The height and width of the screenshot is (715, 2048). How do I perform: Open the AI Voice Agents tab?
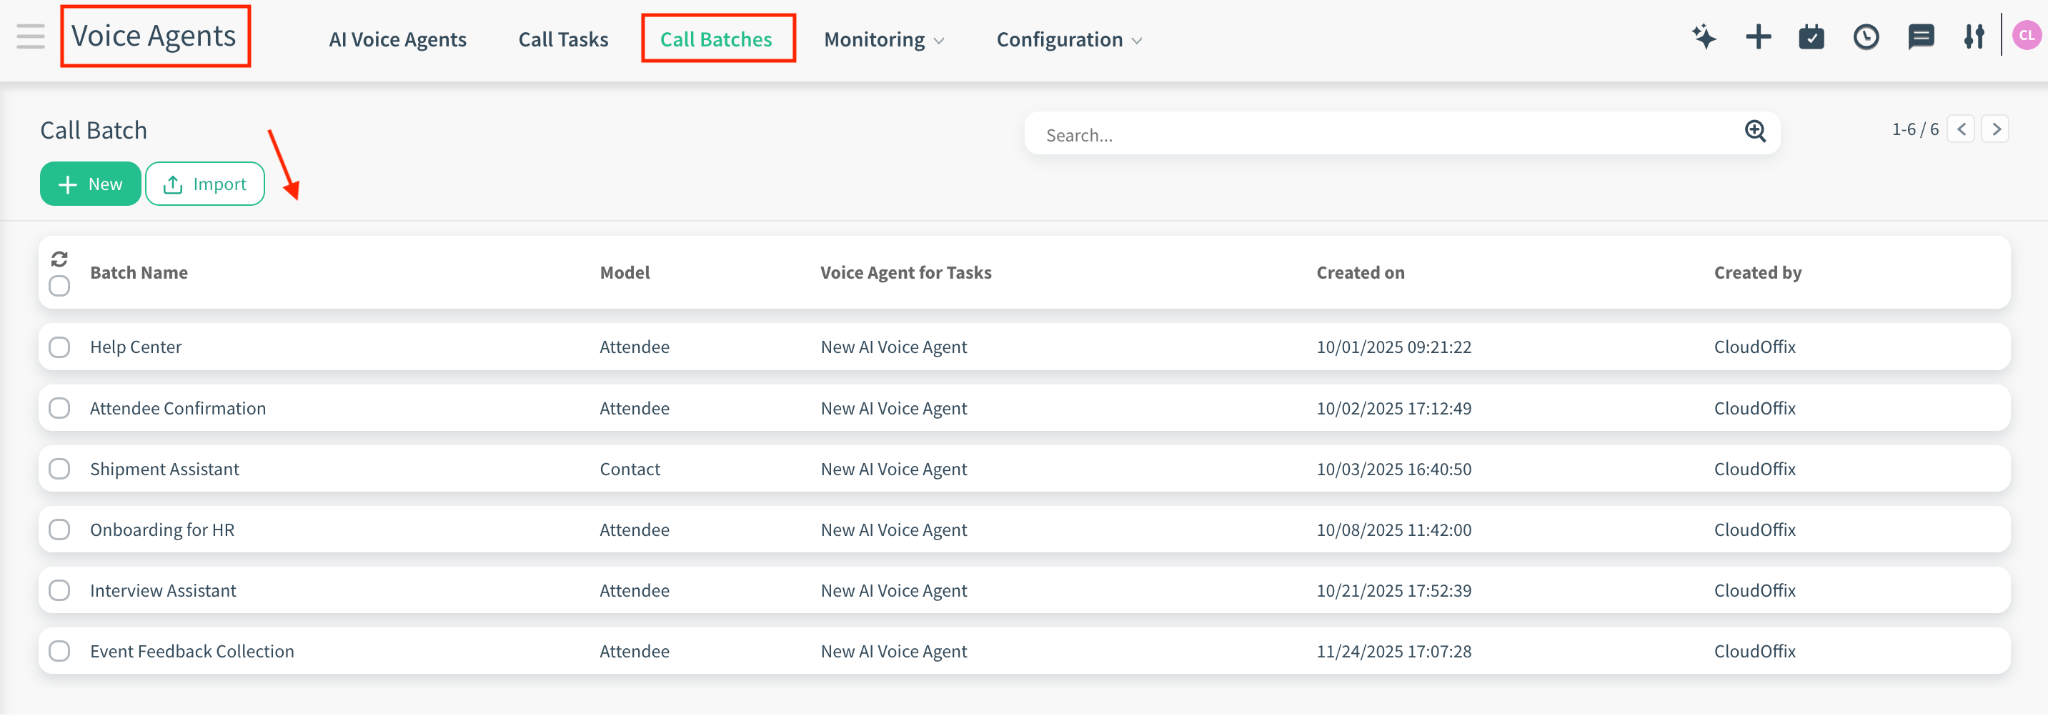397,40
